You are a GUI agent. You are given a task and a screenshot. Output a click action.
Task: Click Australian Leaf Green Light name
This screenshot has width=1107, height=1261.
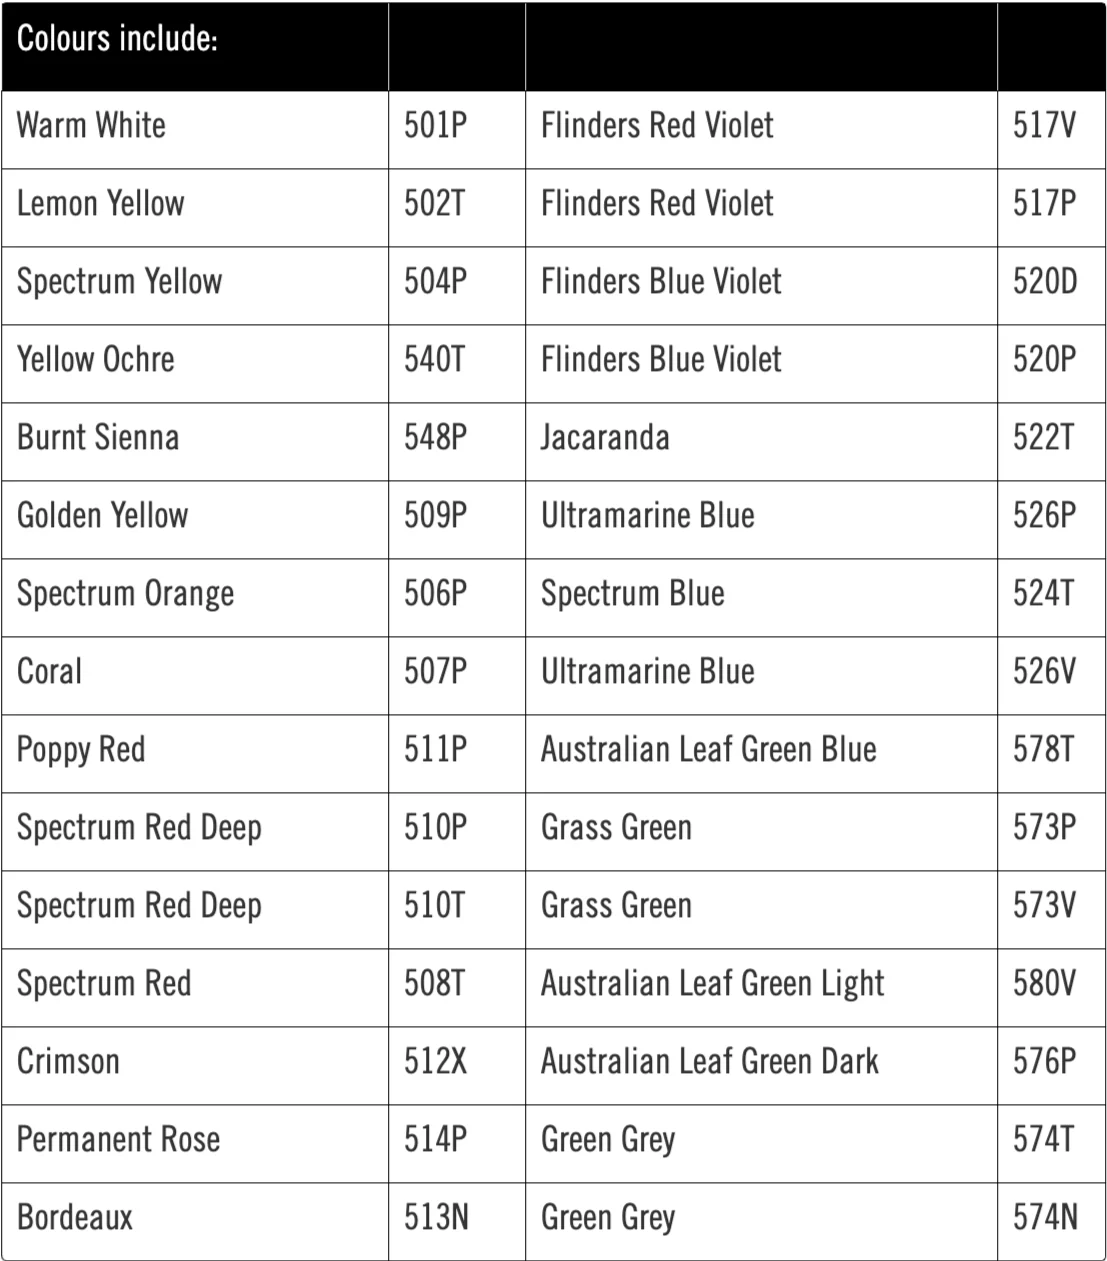point(712,984)
